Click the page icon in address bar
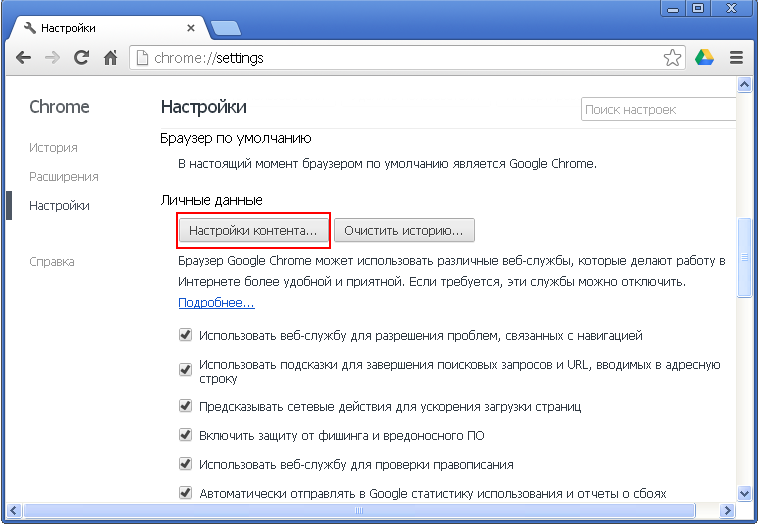759x526 pixels. pyautogui.click(x=142, y=58)
